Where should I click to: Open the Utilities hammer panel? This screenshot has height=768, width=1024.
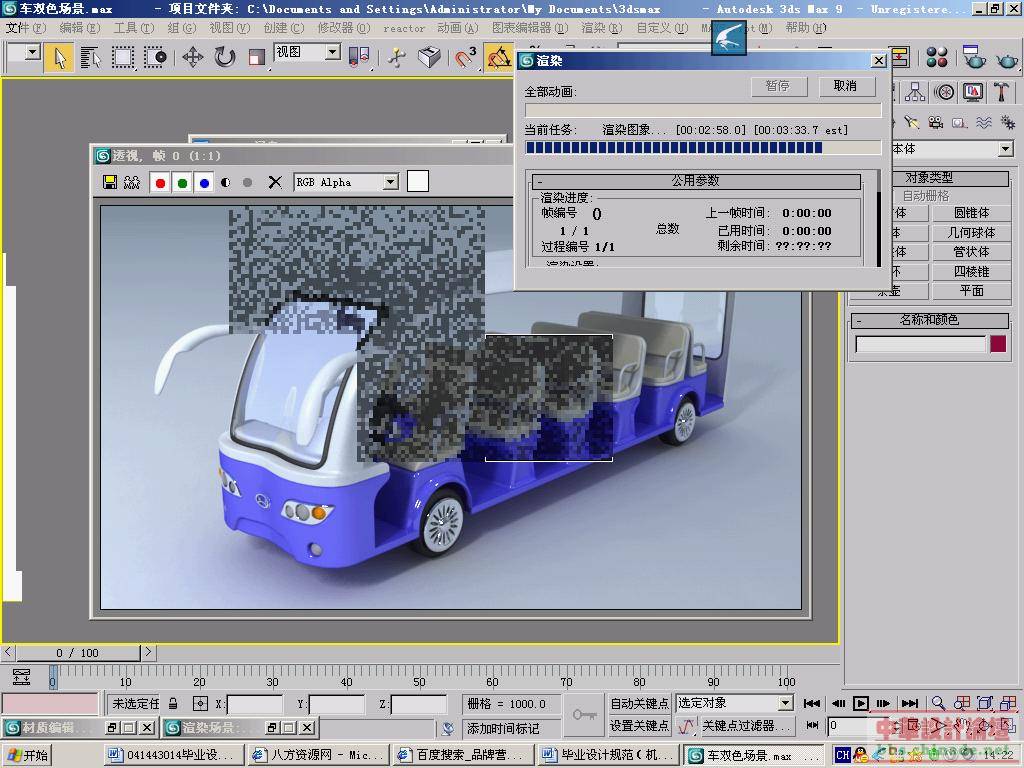(1001, 92)
